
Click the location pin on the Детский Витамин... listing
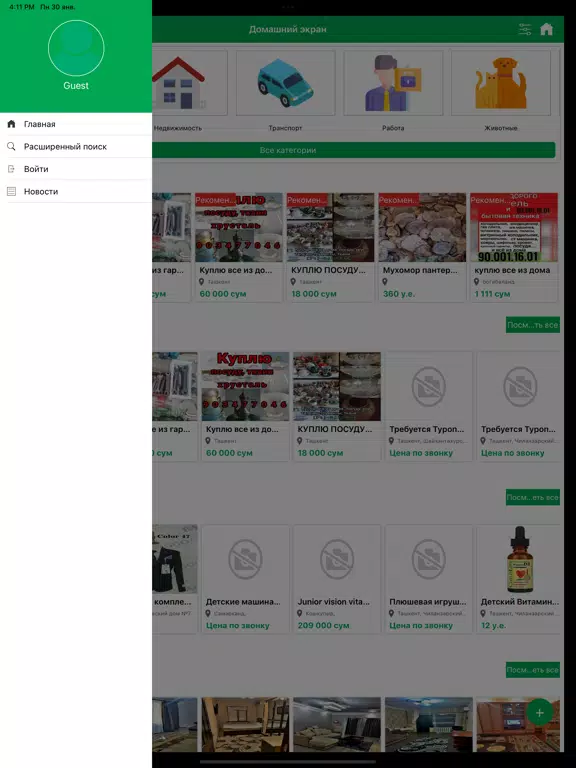[483, 613]
